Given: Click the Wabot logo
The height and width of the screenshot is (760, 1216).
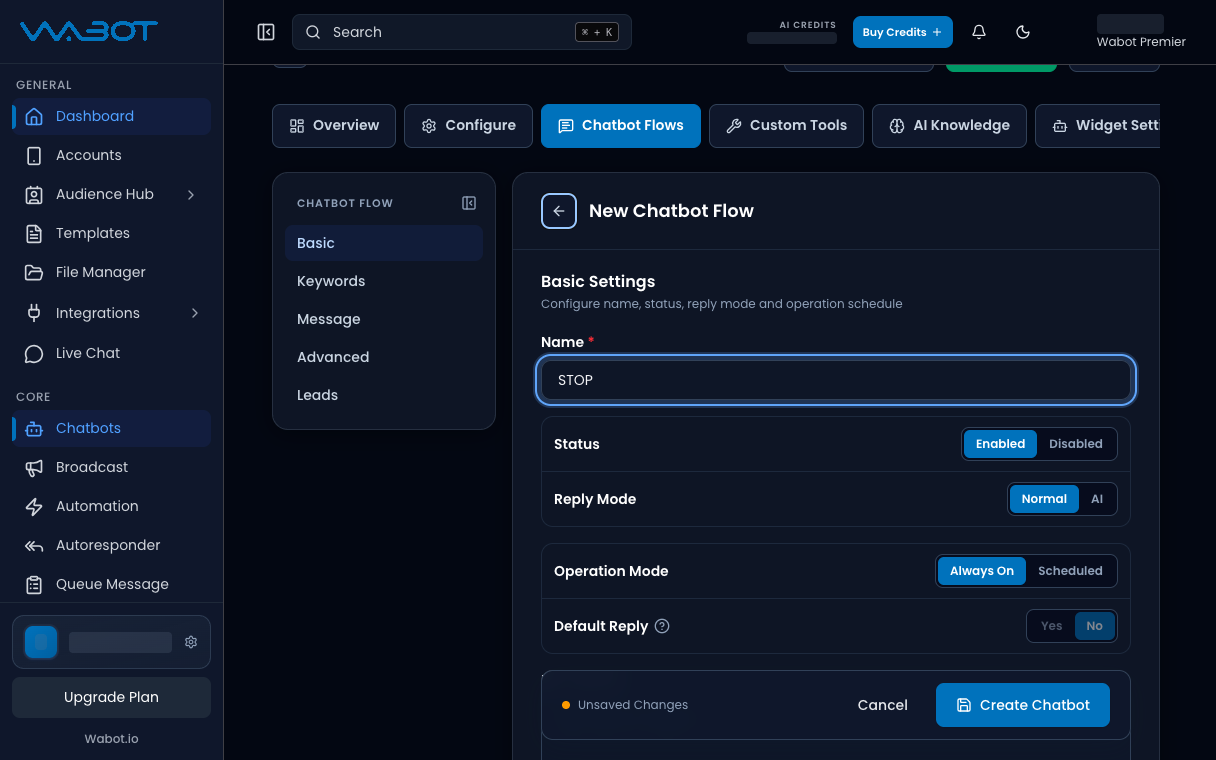Looking at the screenshot, I should coord(89,32).
